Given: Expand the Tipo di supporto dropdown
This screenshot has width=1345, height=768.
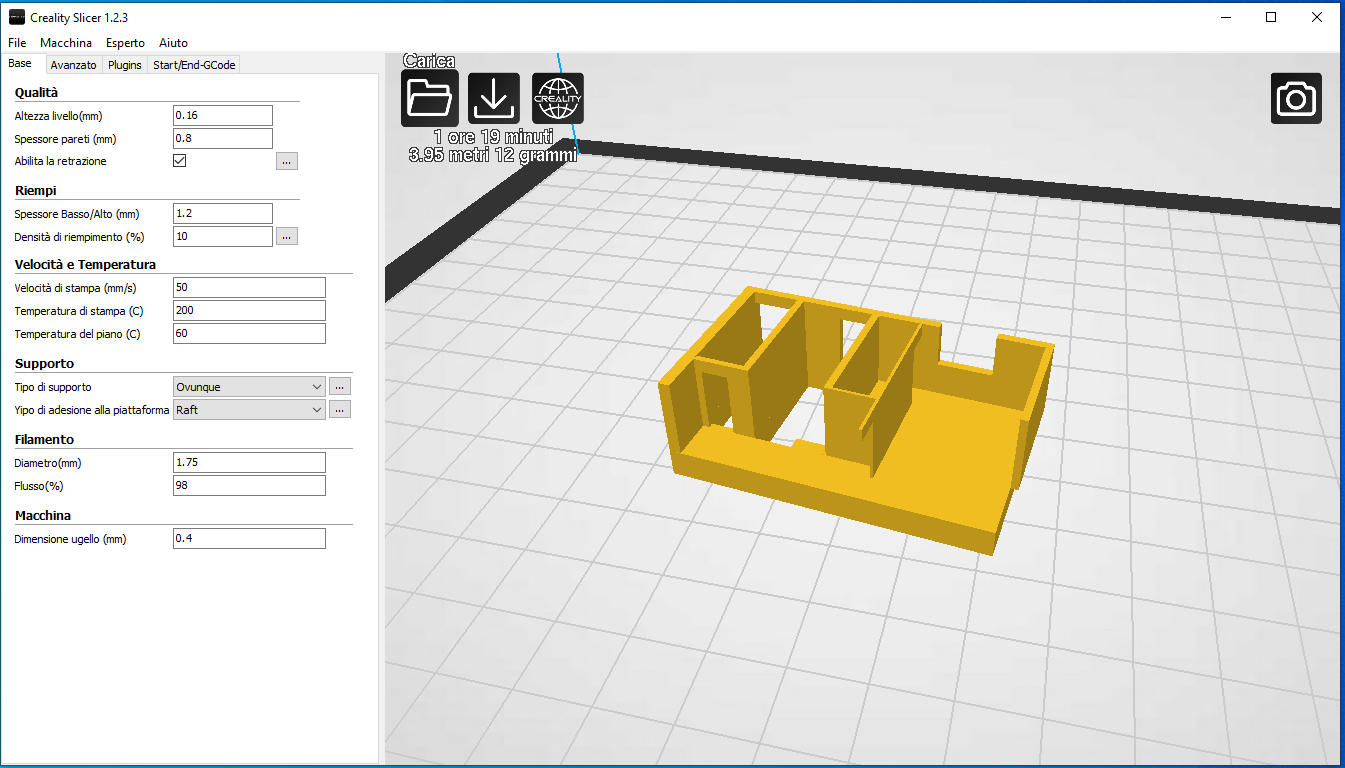Looking at the screenshot, I should point(249,386).
